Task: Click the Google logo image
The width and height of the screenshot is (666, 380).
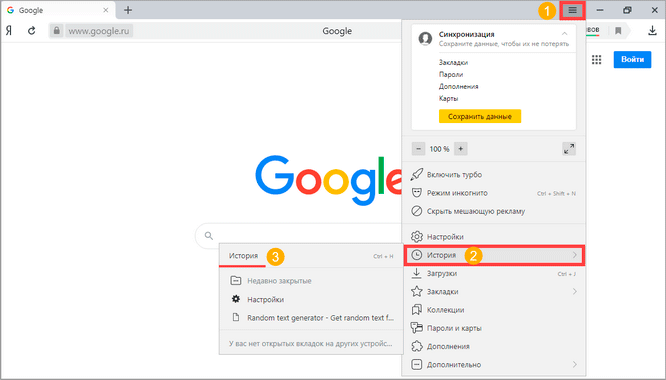Action: (x=328, y=180)
